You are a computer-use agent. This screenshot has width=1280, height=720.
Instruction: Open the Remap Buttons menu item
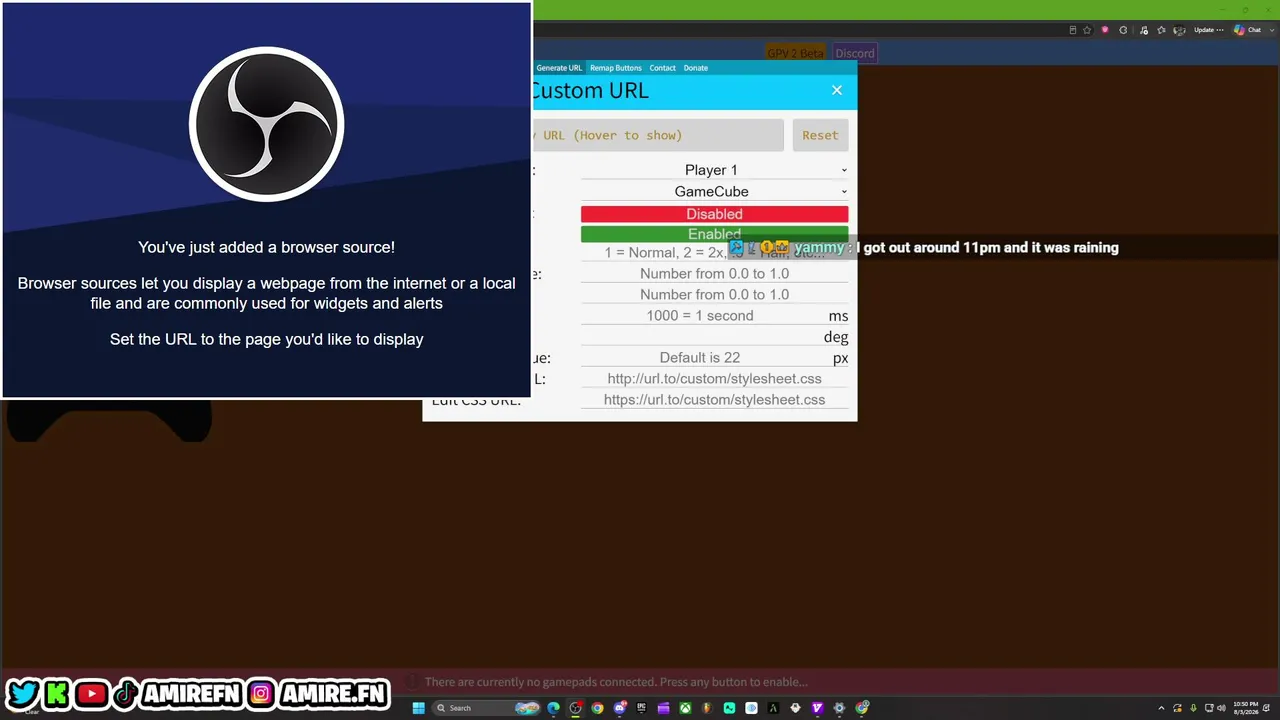pos(616,68)
